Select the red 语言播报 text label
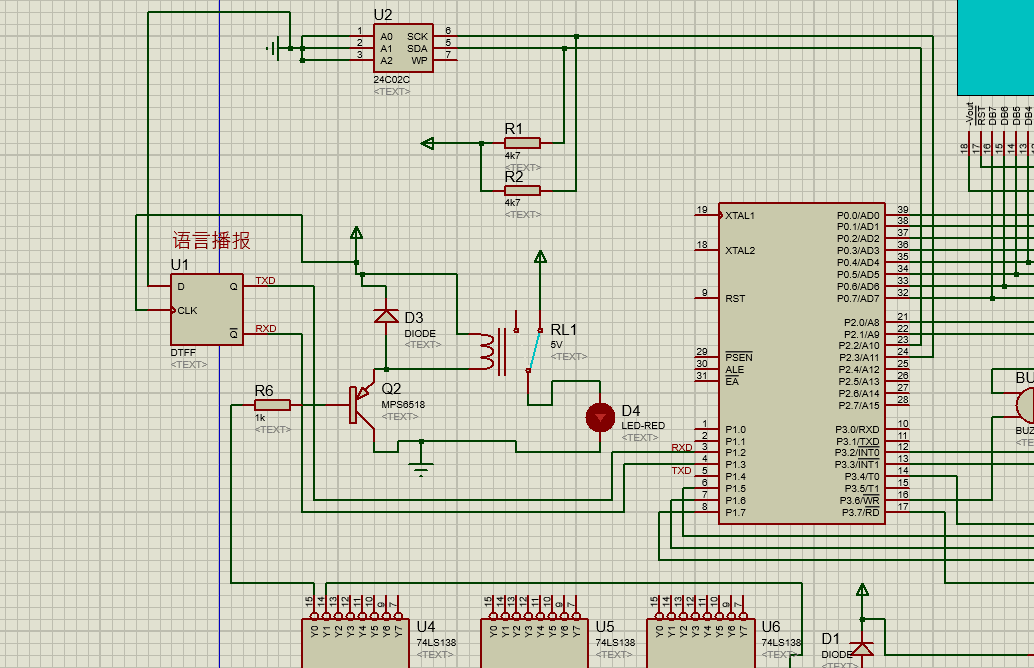 [x=212, y=240]
